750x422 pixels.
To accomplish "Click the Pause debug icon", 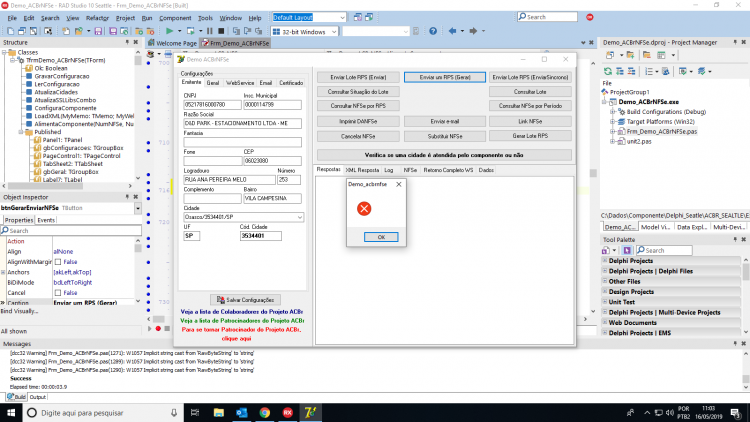I will click(210, 31).
